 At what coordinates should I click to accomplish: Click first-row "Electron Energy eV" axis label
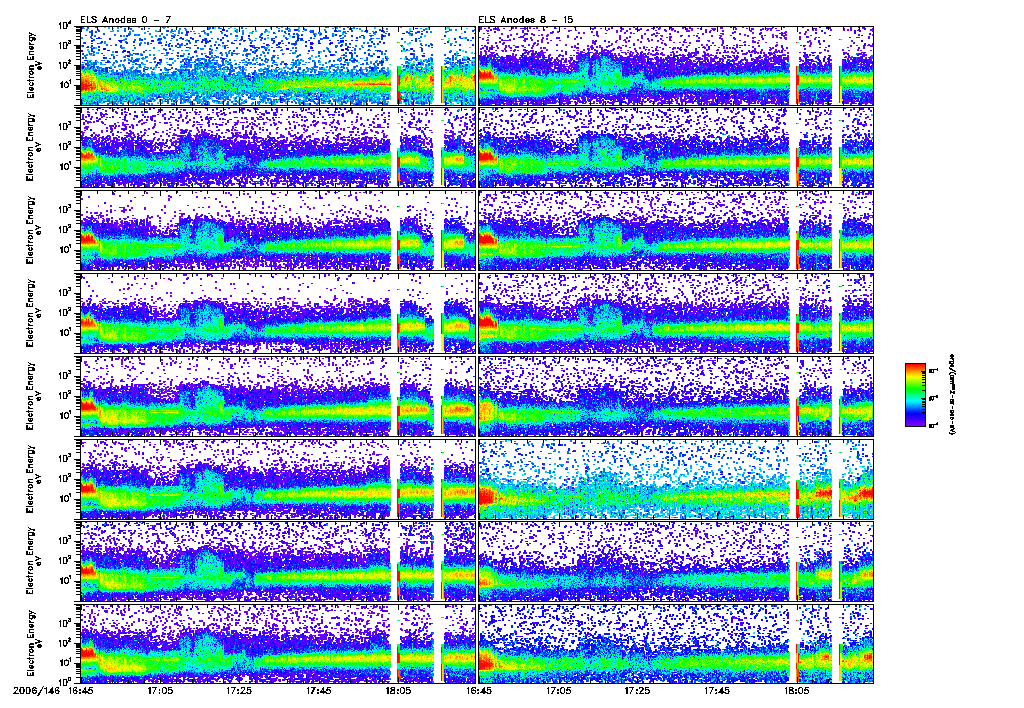pyautogui.click(x=33, y=65)
